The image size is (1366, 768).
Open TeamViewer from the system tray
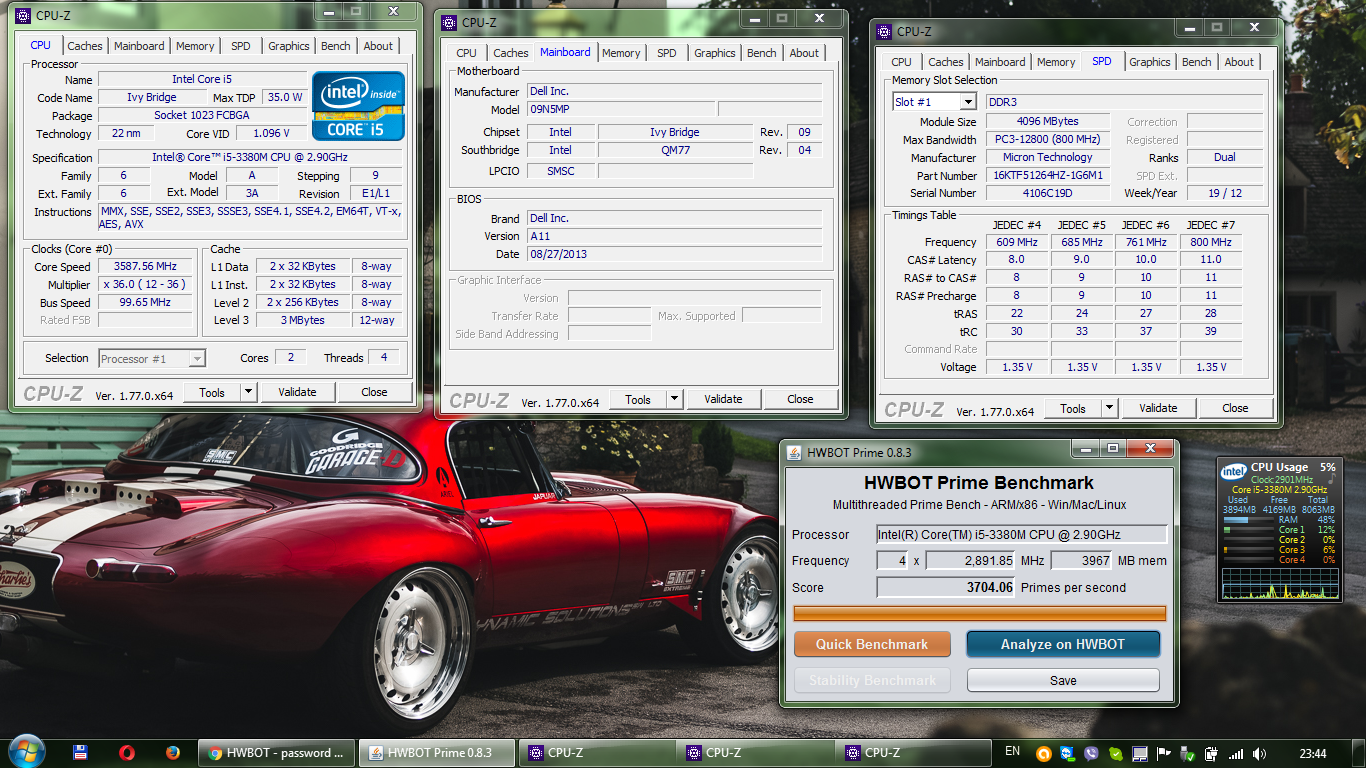coord(1067,754)
